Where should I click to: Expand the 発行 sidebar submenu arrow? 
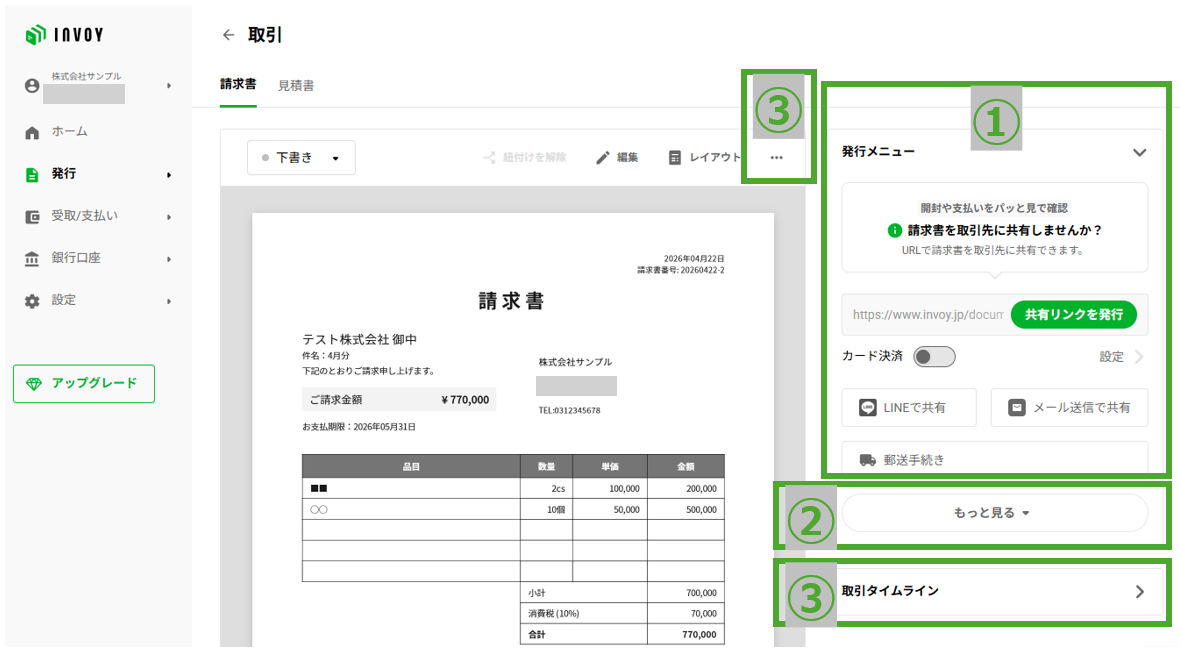(x=169, y=175)
